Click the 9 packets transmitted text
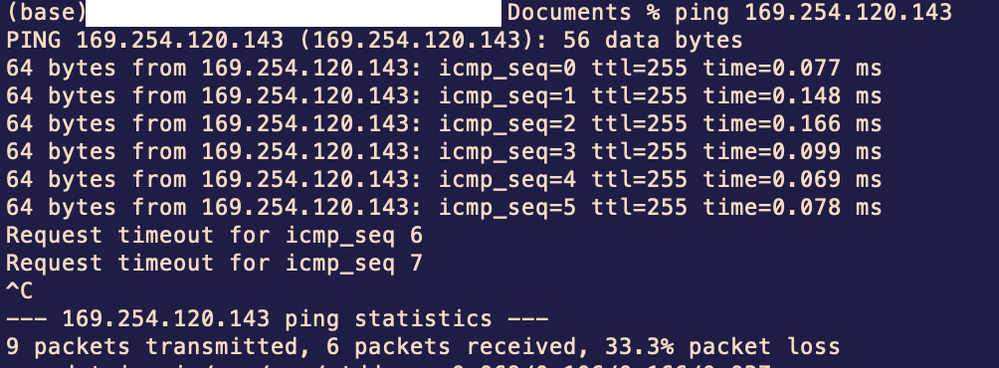Image resolution: width=999 pixels, height=368 pixels. (153, 347)
